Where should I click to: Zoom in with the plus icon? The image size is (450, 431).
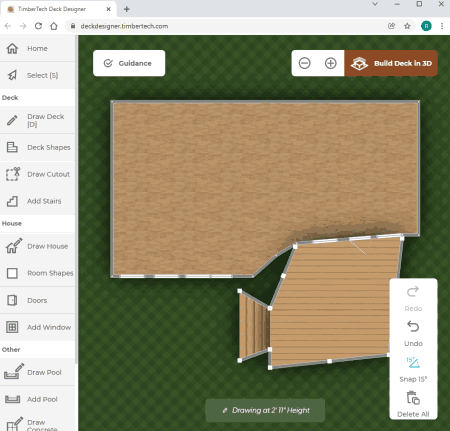pyautogui.click(x=331, y=63)
